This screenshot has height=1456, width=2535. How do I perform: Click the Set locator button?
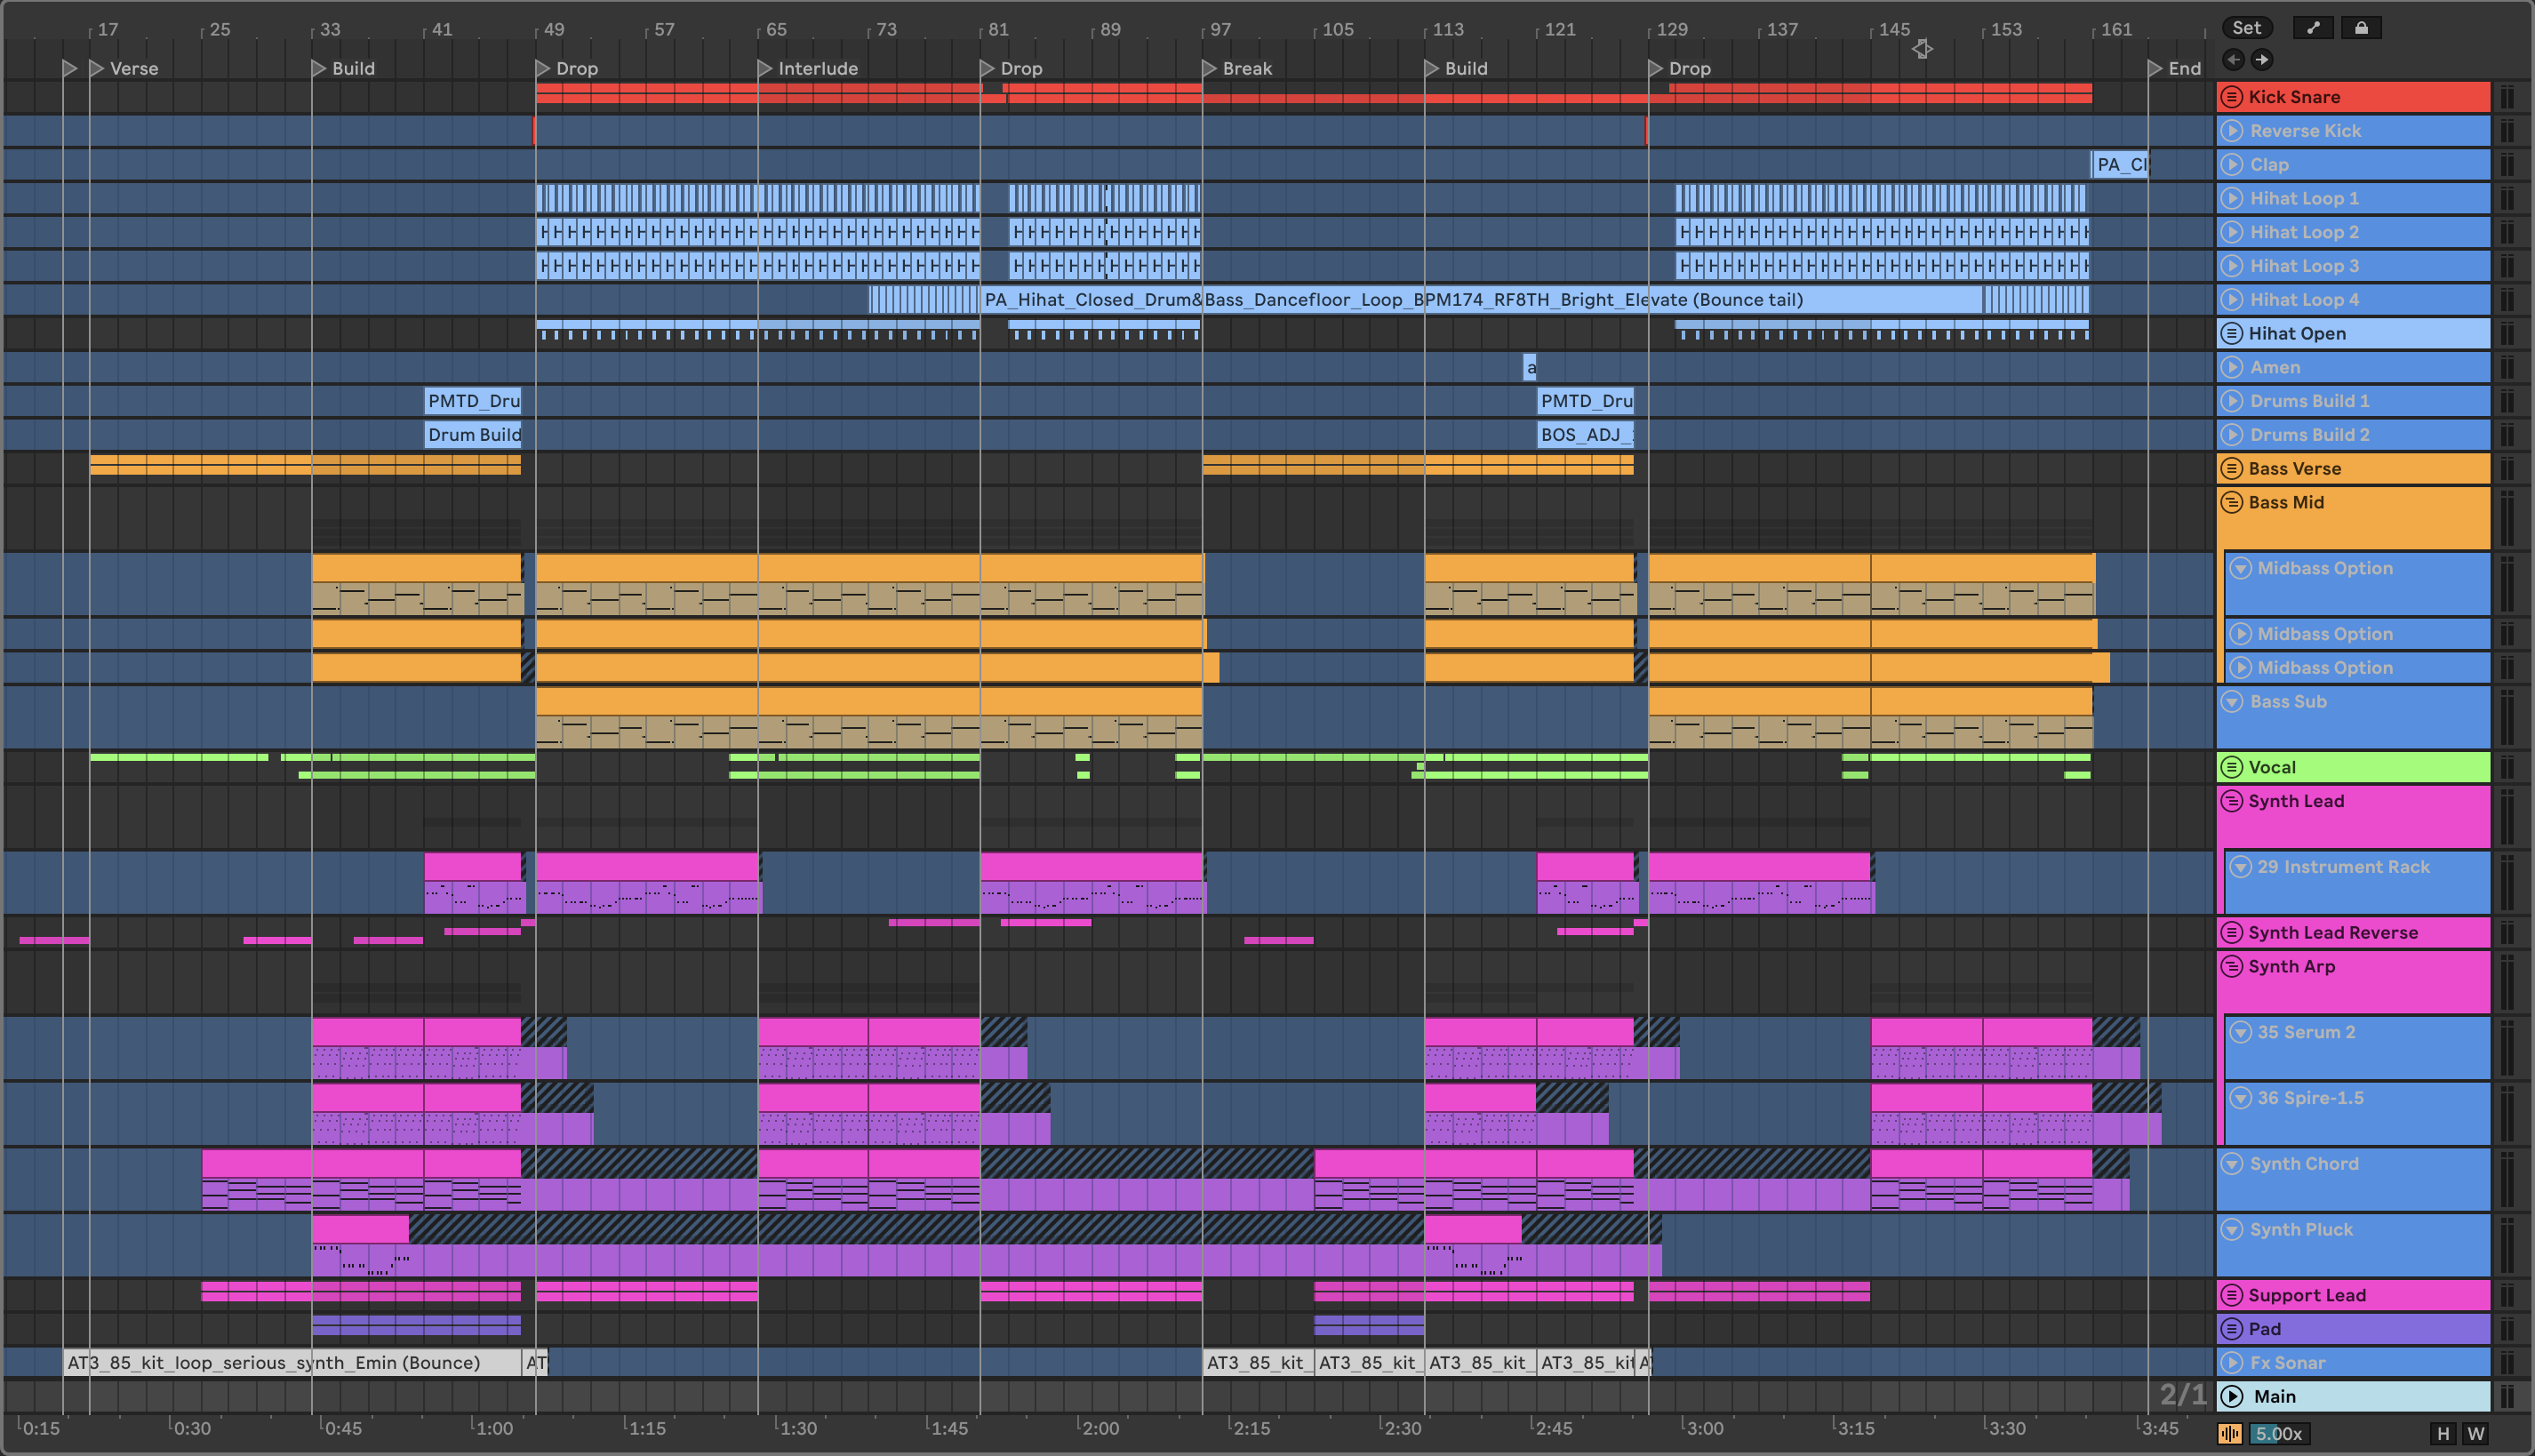coord(2246,28)
